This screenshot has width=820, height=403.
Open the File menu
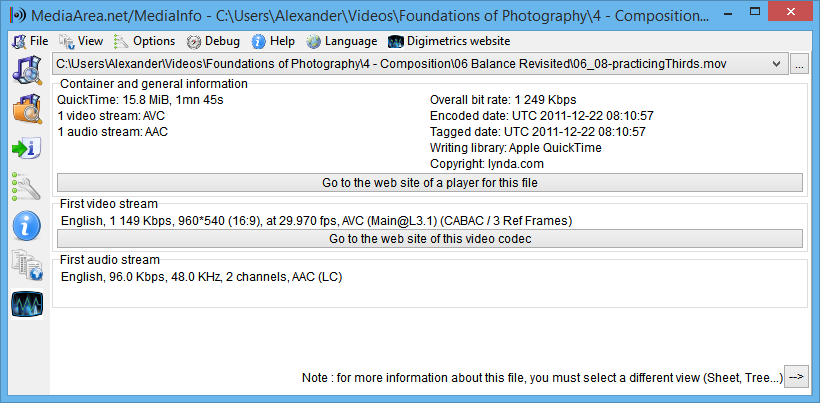tap(30, 41)
